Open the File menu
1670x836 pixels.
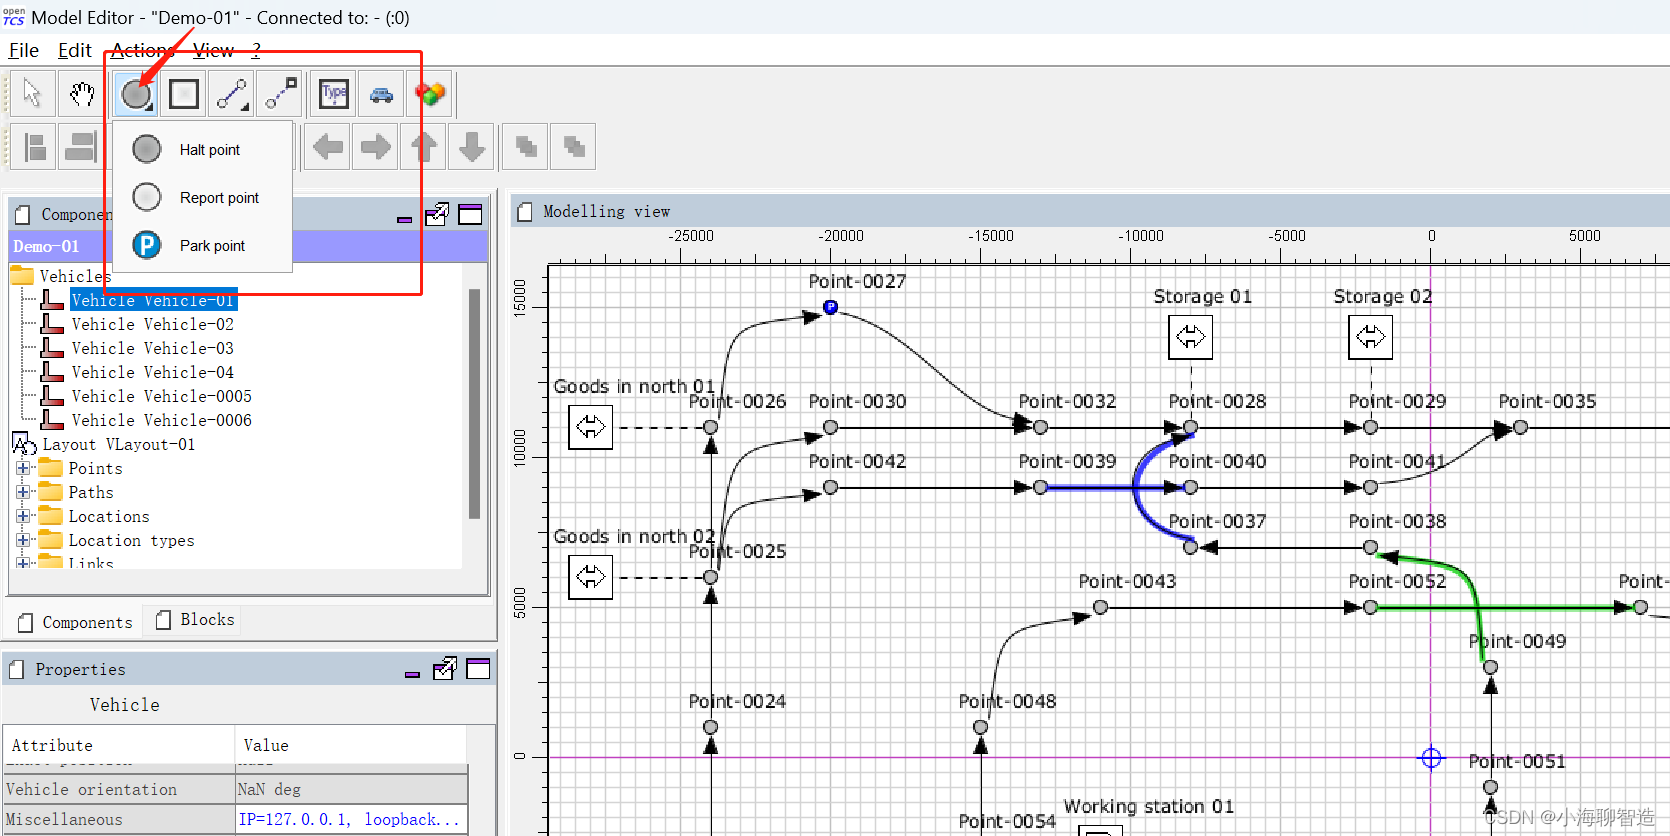24,50
